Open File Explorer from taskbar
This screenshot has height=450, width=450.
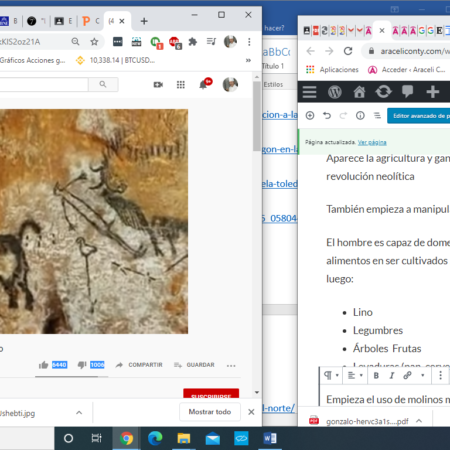[184, 438]
